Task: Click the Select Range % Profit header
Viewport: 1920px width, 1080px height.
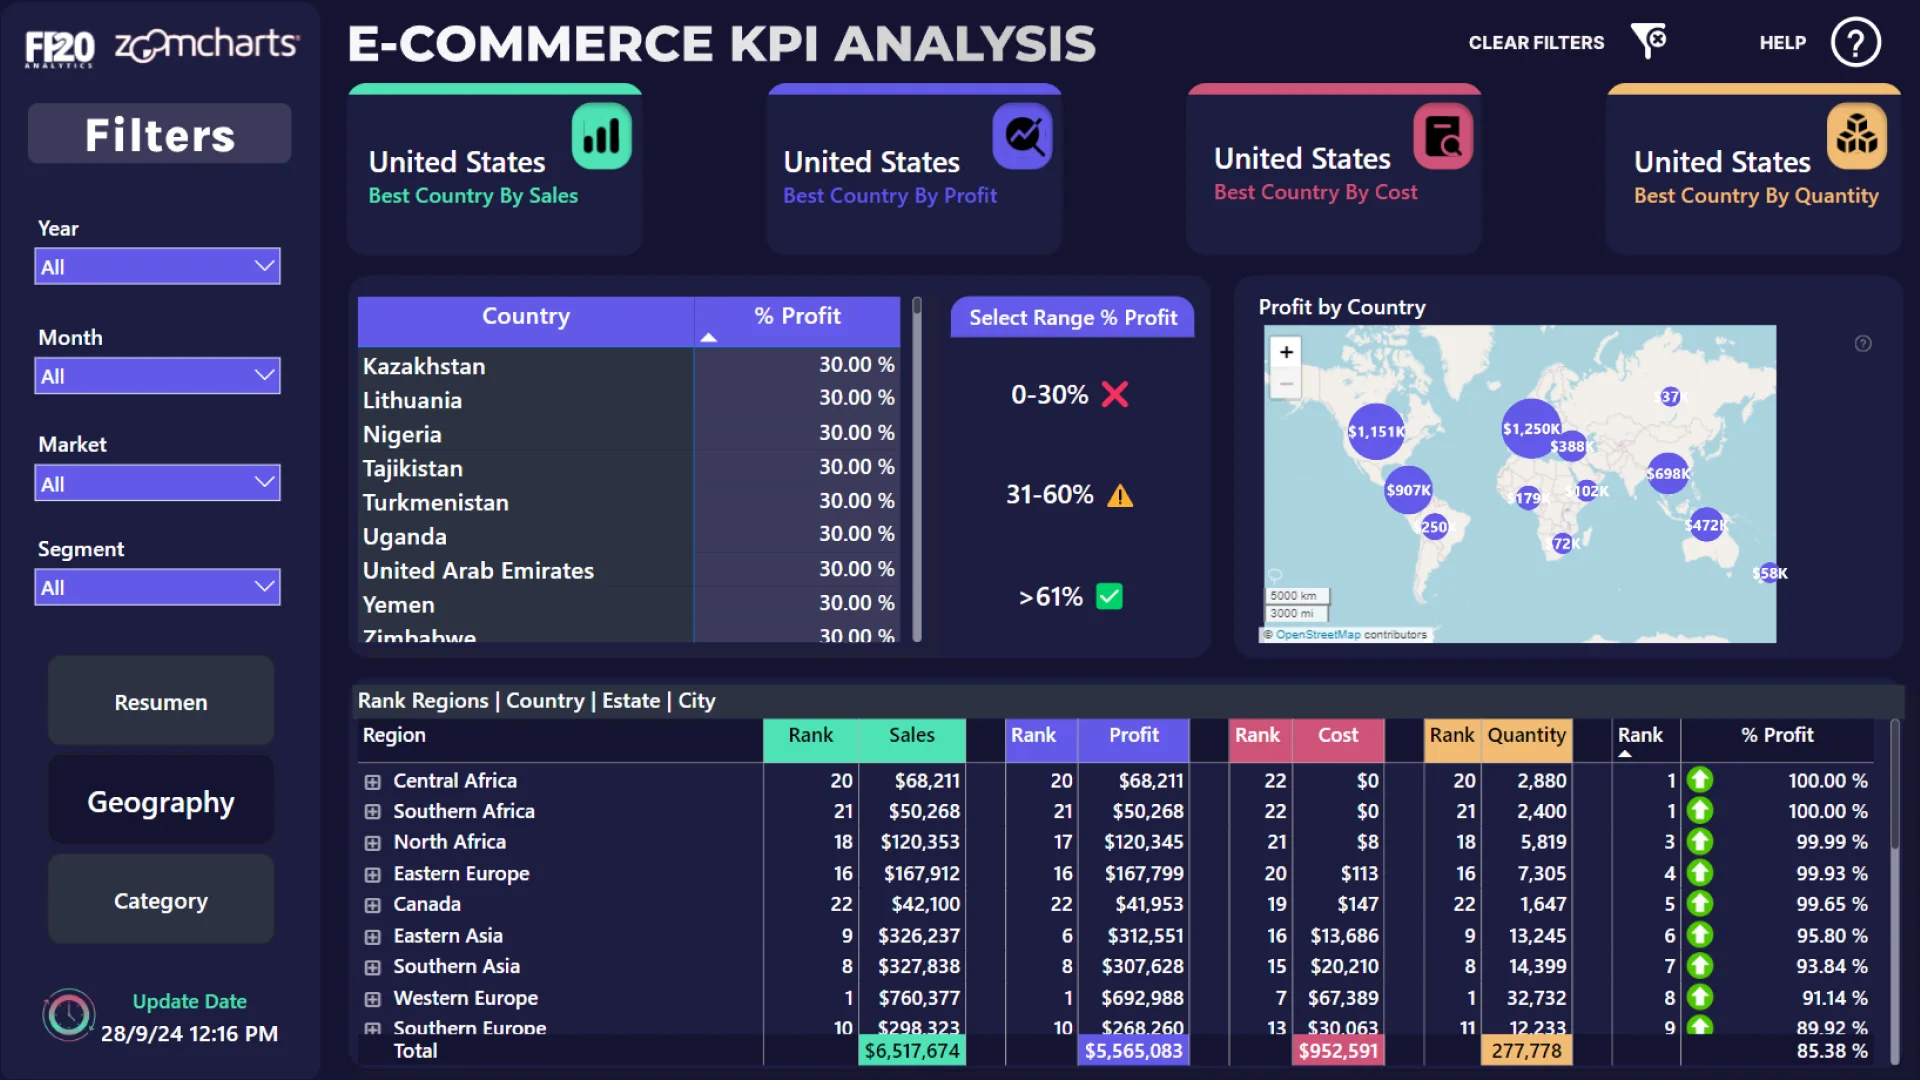Action: pos(1072,317)
